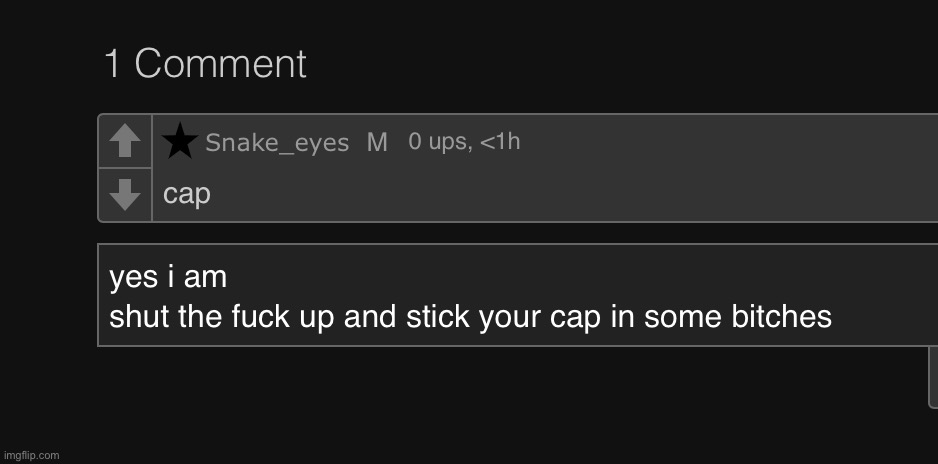Click the imgflip.com watermark
This screenshot has width=938, height=464.
point(31,455)
